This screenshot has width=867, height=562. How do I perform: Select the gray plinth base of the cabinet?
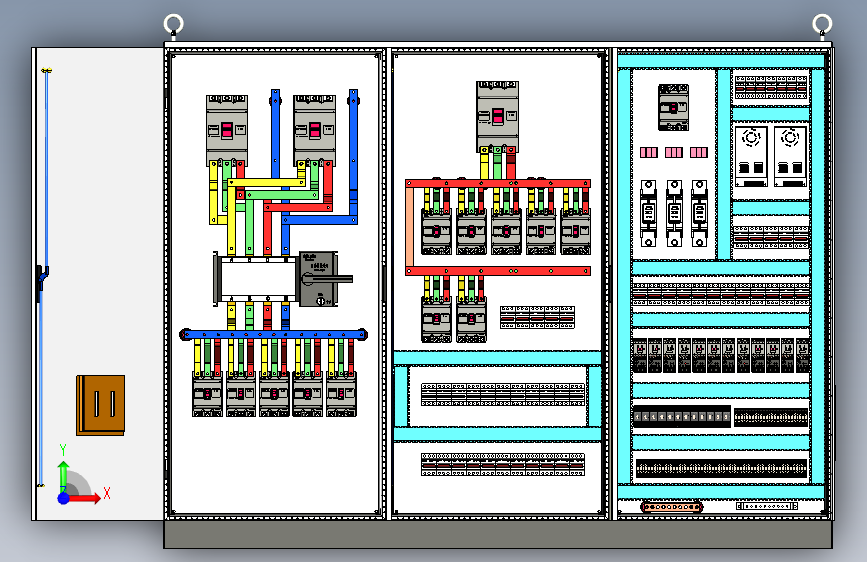pos(498,534)
